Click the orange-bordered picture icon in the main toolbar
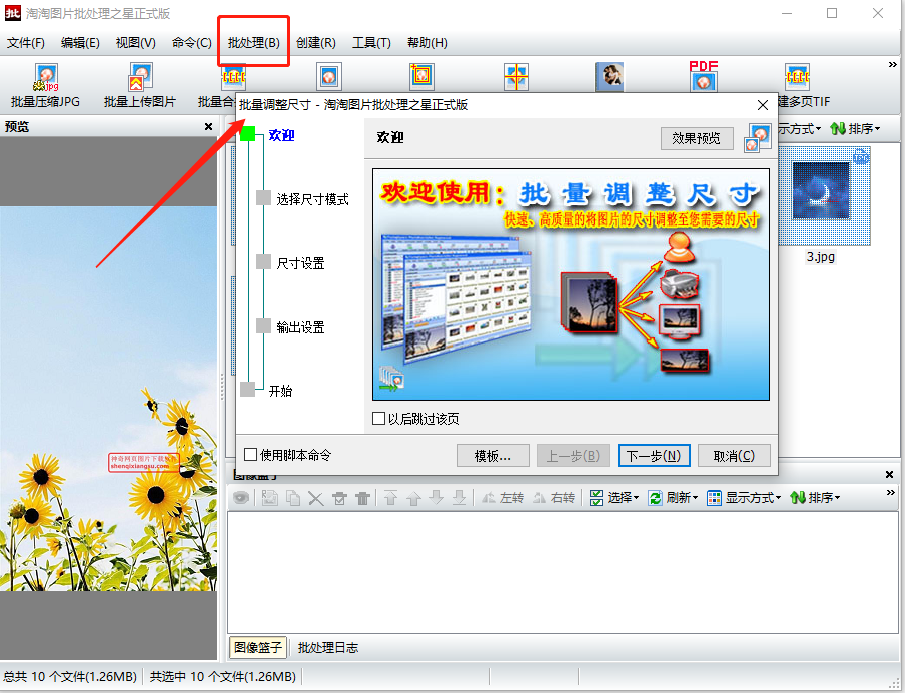 (x=421, y=77)
